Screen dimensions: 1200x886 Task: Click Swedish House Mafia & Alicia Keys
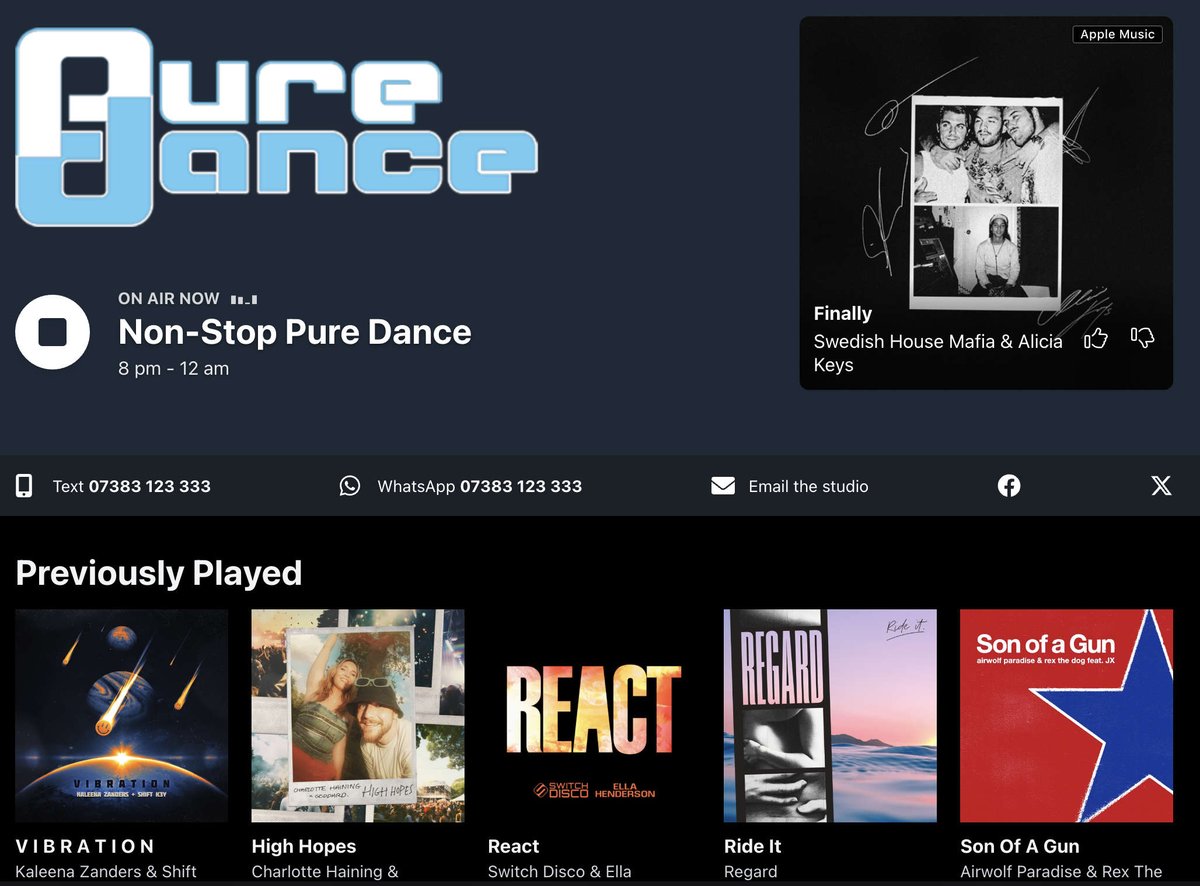point(938,353)
